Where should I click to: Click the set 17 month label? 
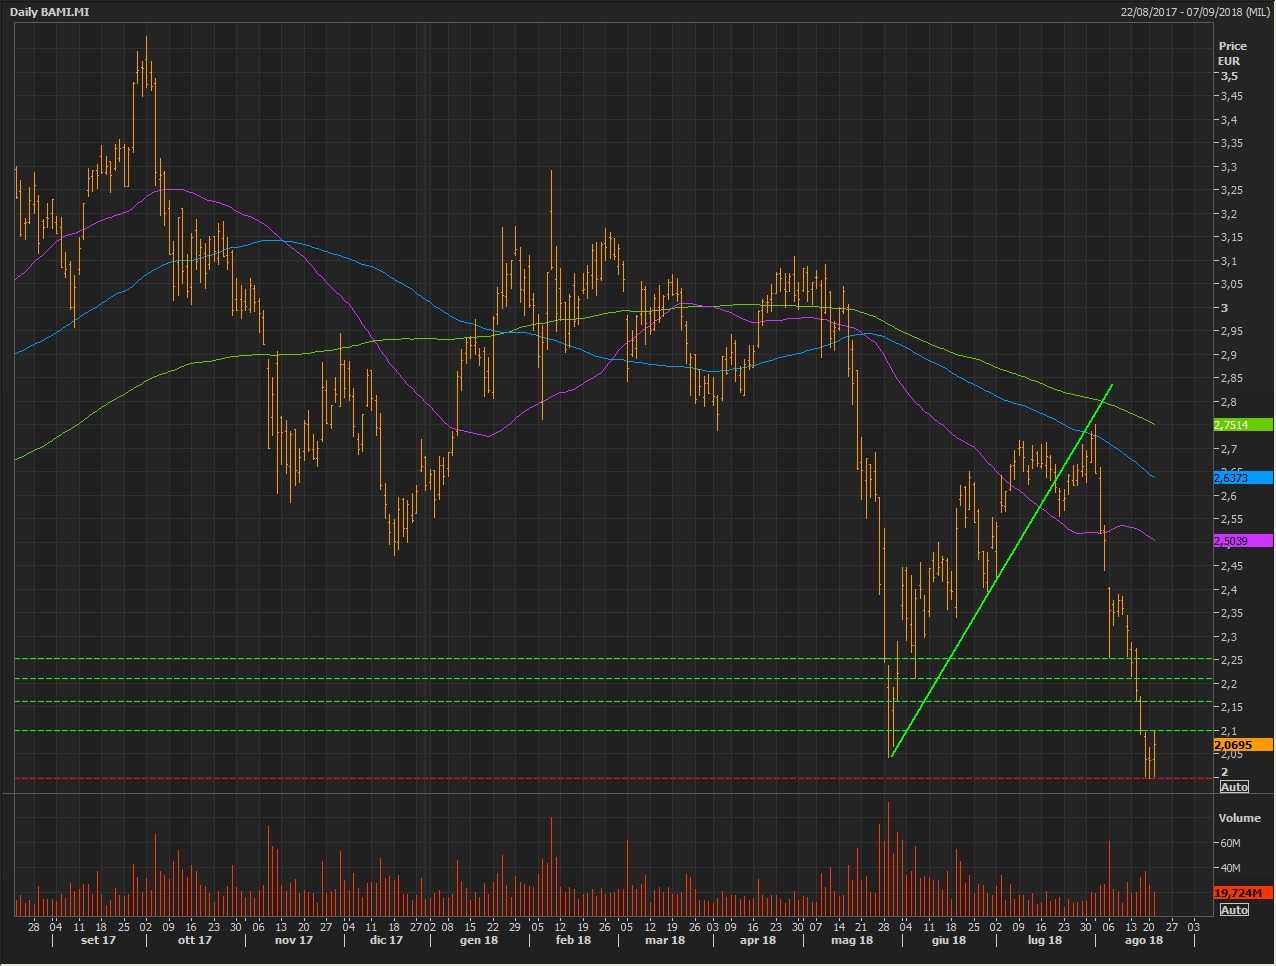click(98, 940)
